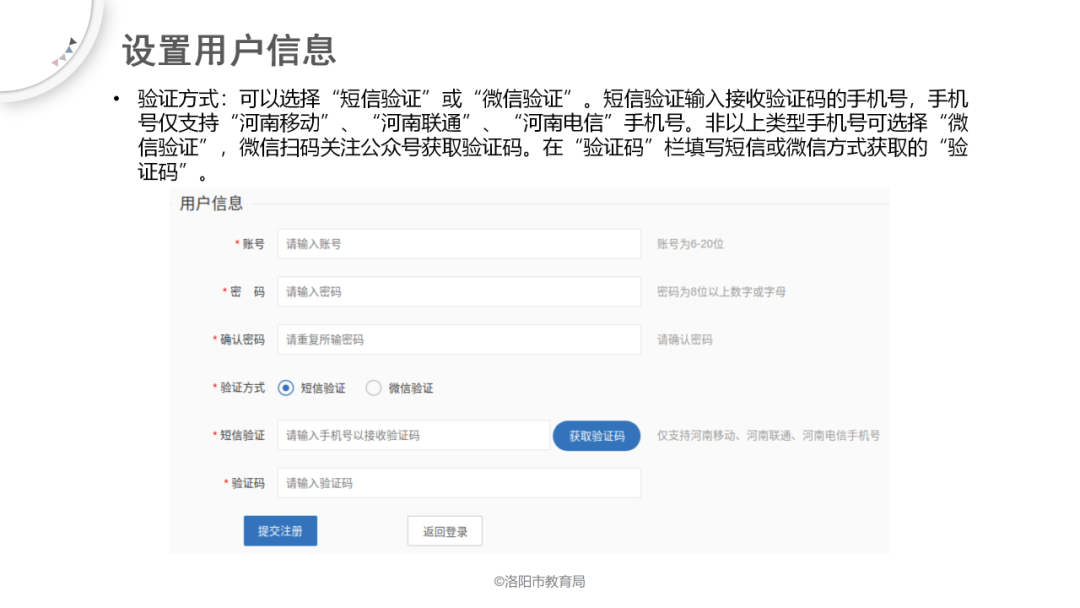The image size is (1080, 608).
Task: Select the 微信验证 radio button
Action: (x=374, y=387)
